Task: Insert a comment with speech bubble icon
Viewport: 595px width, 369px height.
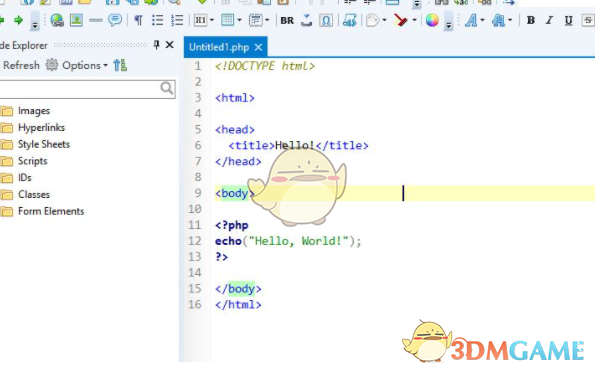Action: (x=115, y=20)
